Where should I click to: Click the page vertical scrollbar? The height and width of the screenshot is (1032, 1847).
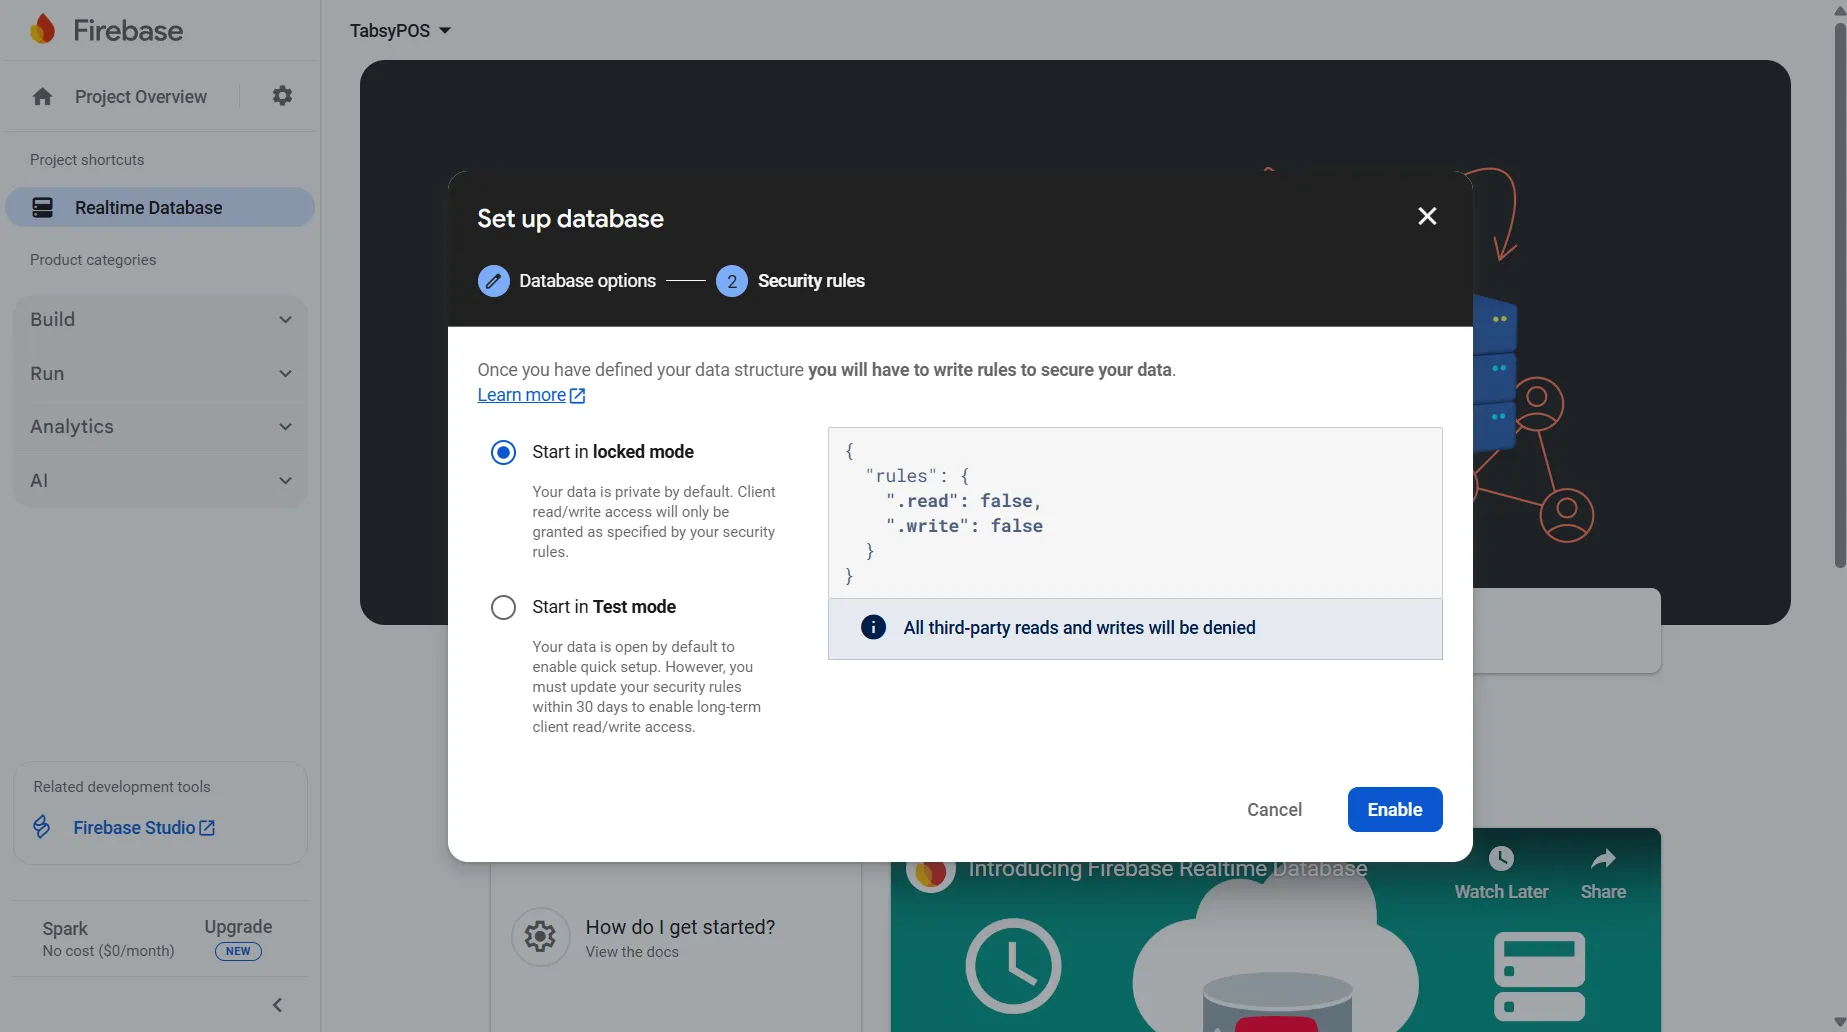[x=1839, y=294]
